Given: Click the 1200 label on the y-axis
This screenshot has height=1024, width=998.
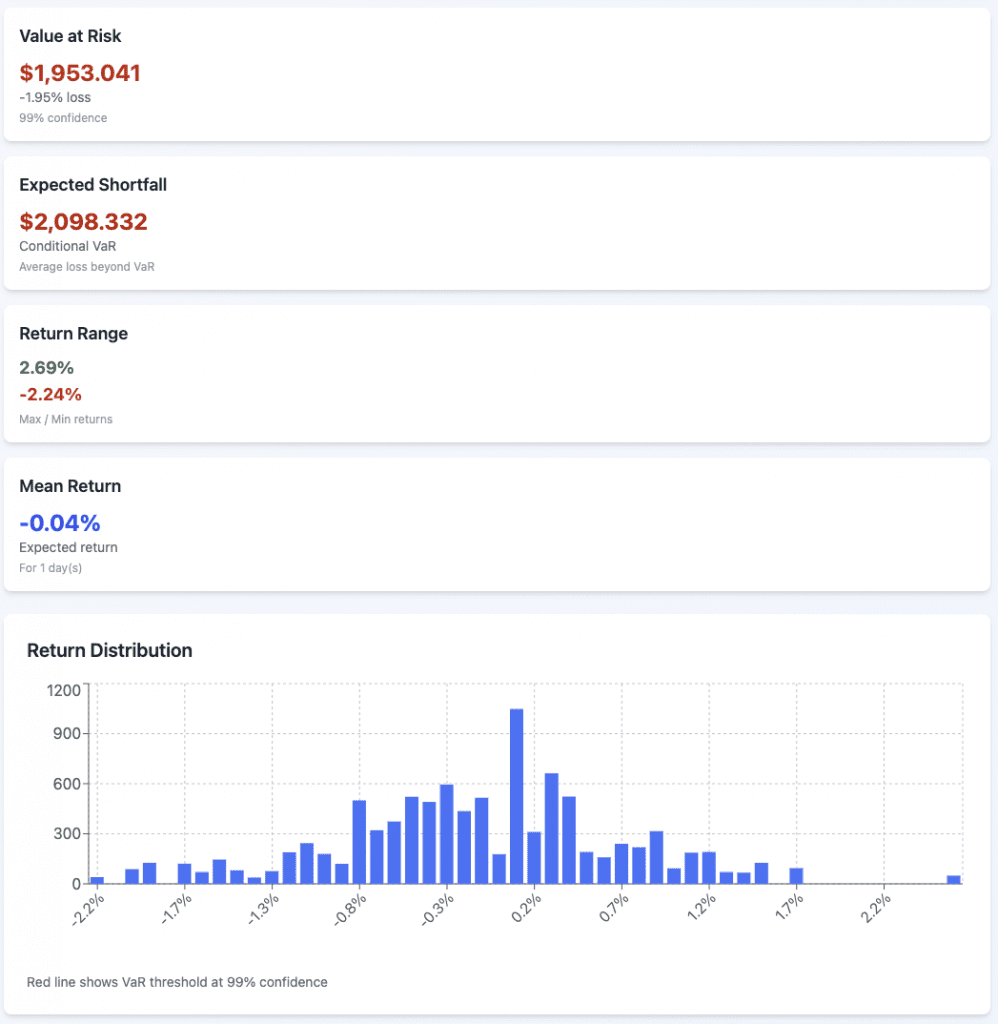Looking at the screenshot, I should pos(63,689).
